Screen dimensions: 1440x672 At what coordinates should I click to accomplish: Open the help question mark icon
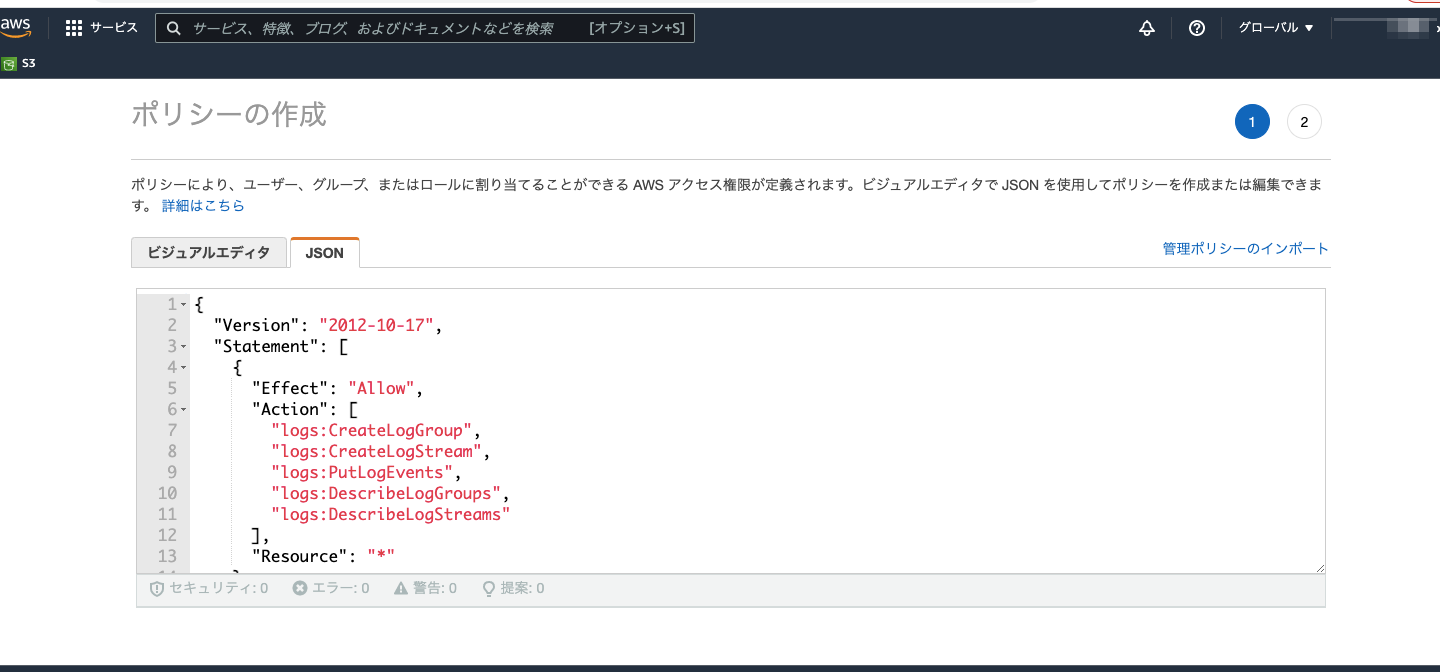coord(1197,28)
